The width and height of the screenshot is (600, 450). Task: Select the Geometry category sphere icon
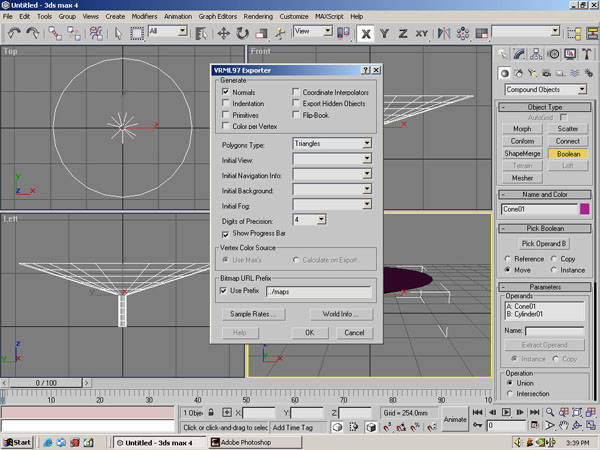click(505, 73)
